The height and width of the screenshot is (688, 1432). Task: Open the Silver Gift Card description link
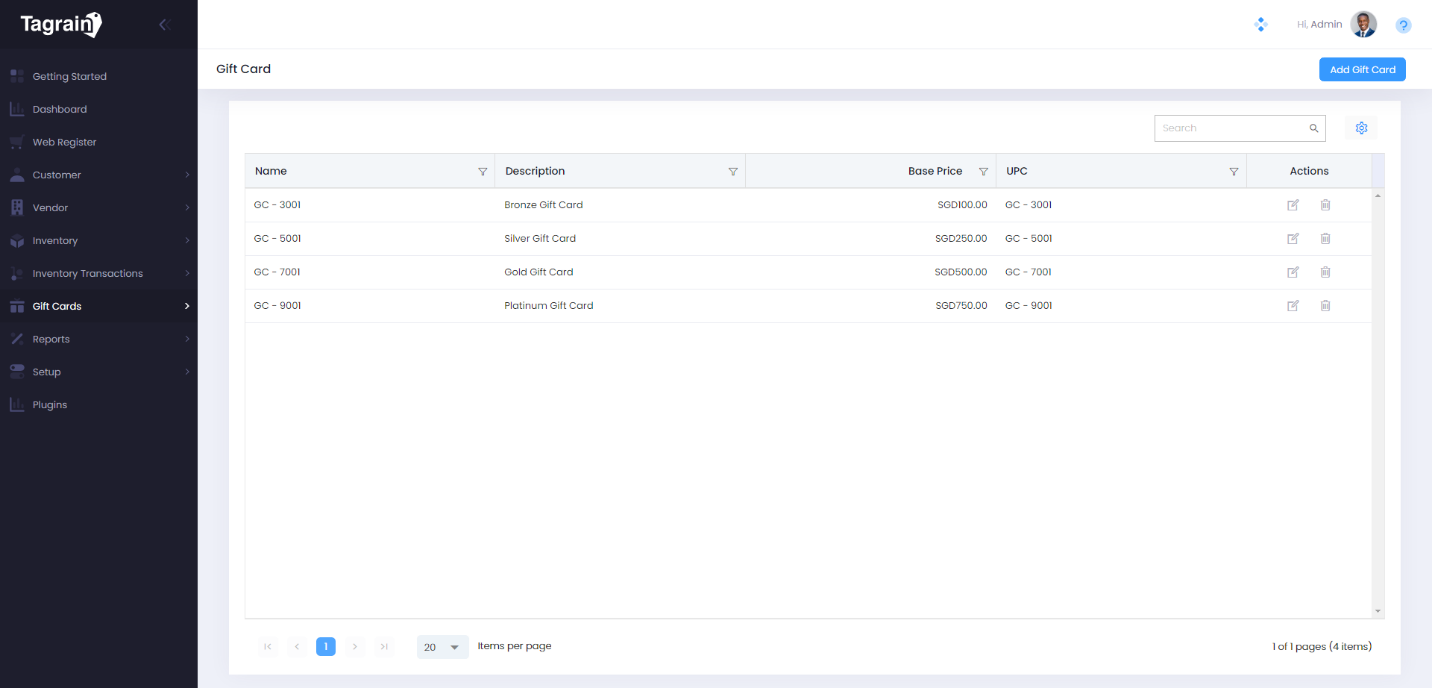(x=539, y=238)
